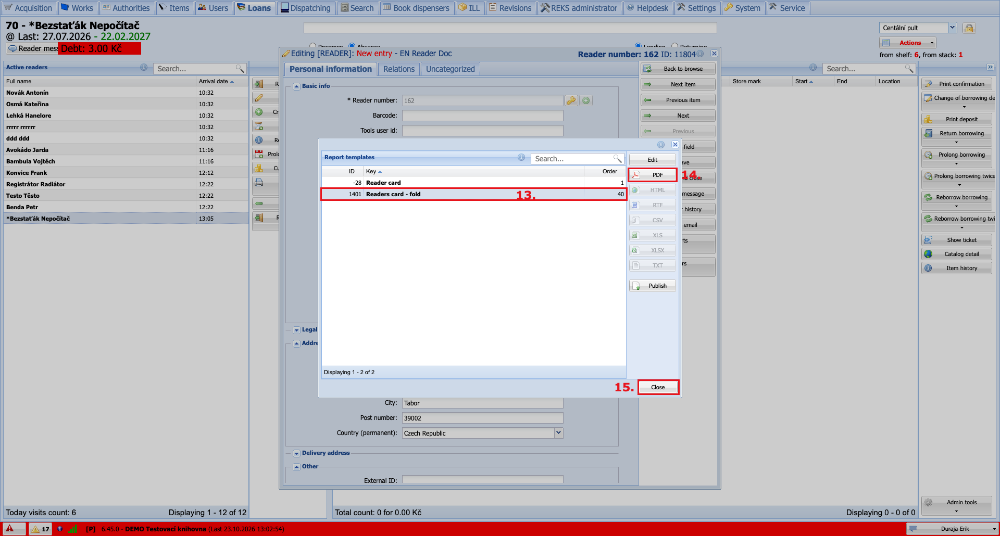Click the XLSX export icon
The image size is (1000, 536).
point(635,251)
